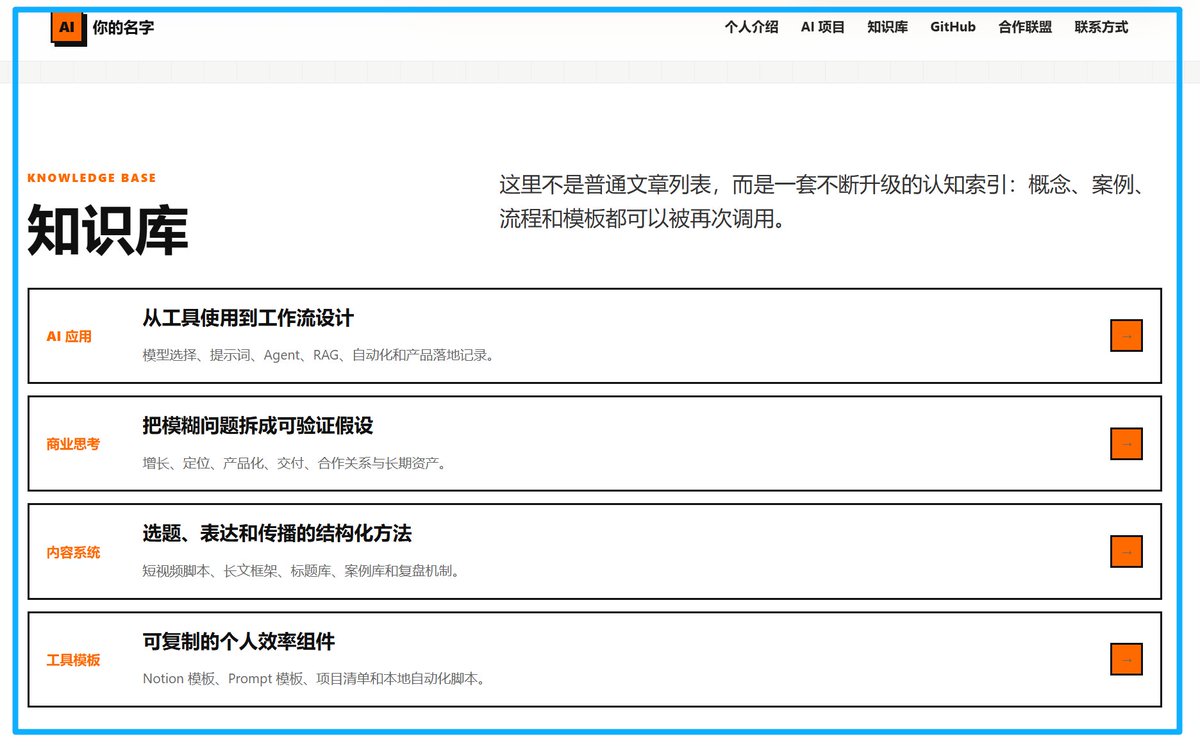
Task: Open 选题、表达和传播的结构化方法 entry
Action: coord(277,534)
